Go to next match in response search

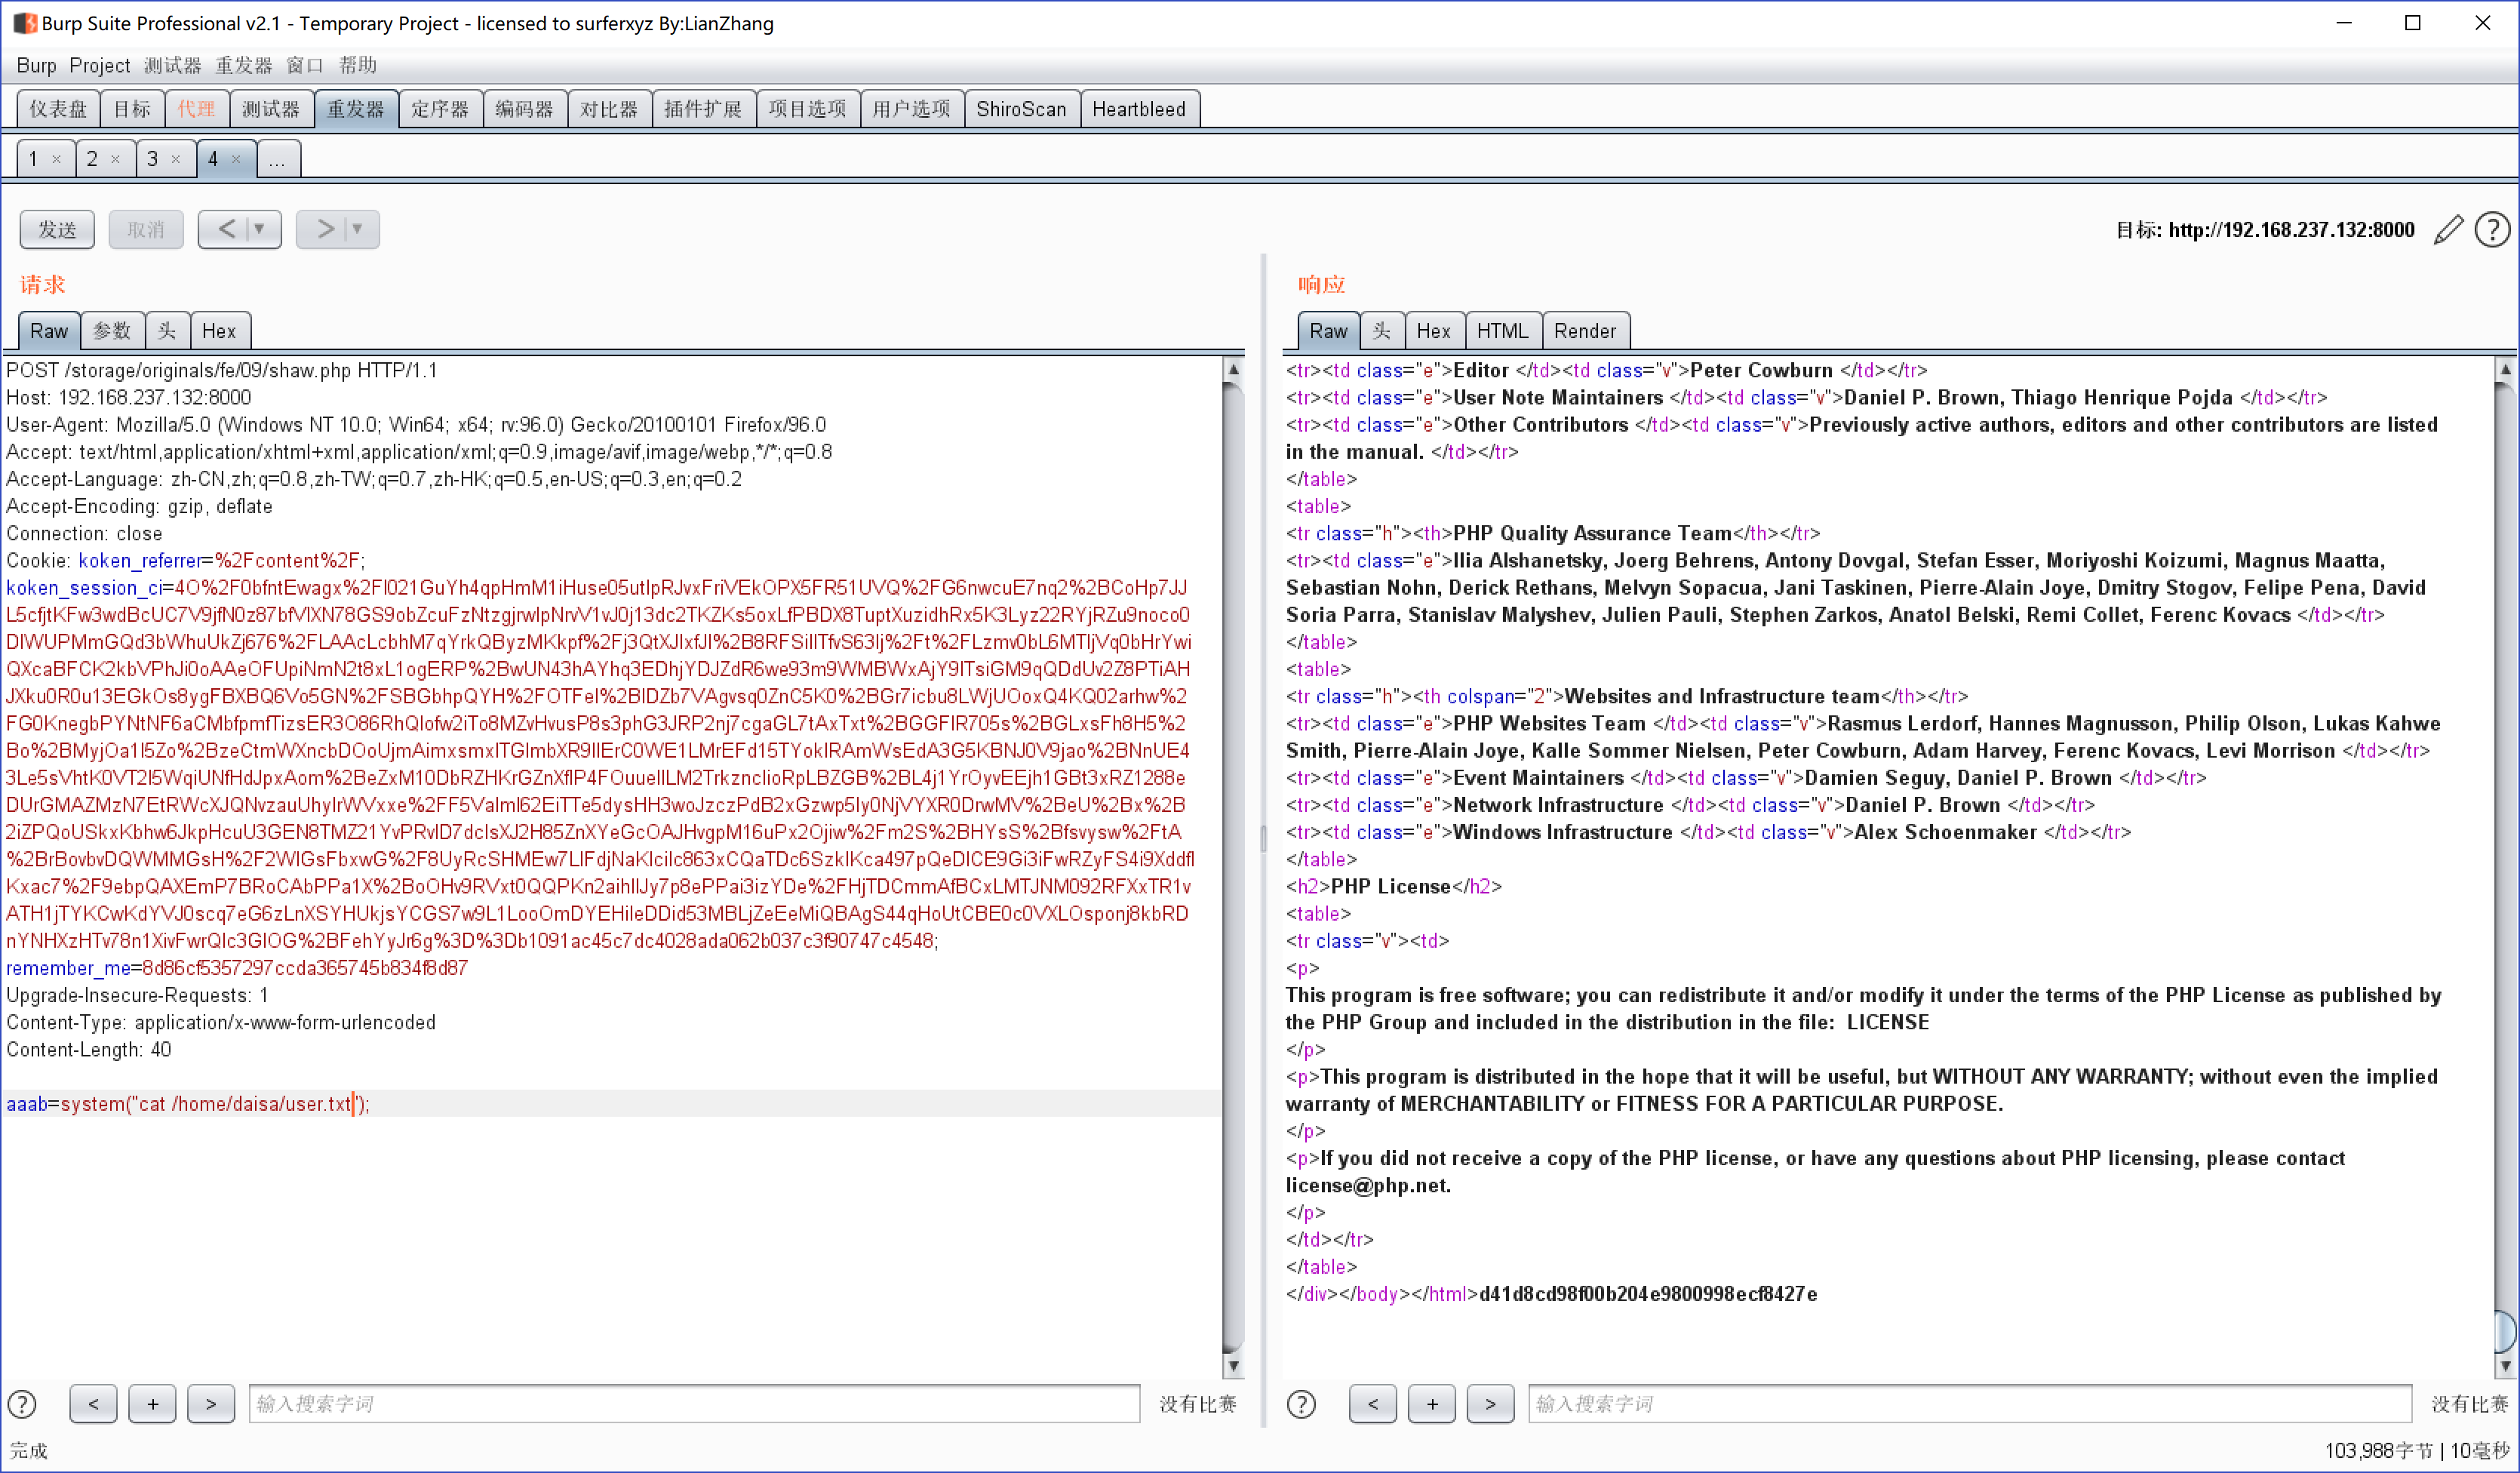(x=1491, y=1404)
